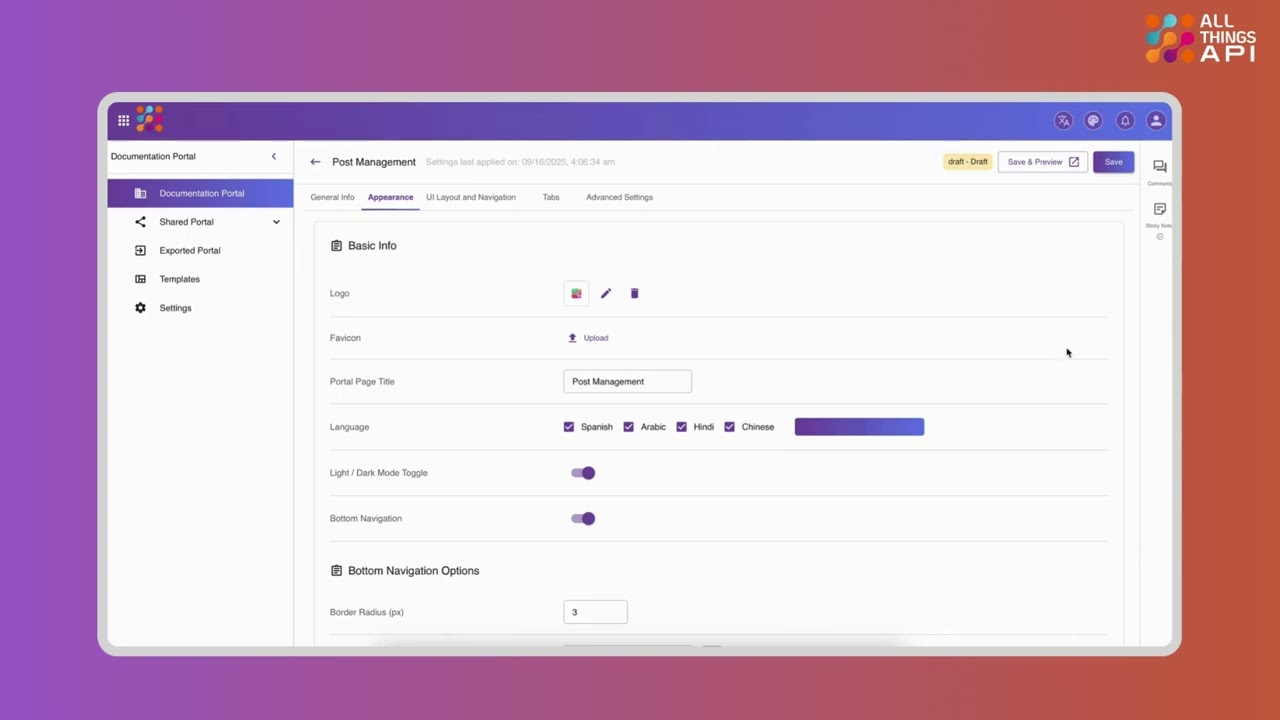Click the purple Save button

[1113, 162]
